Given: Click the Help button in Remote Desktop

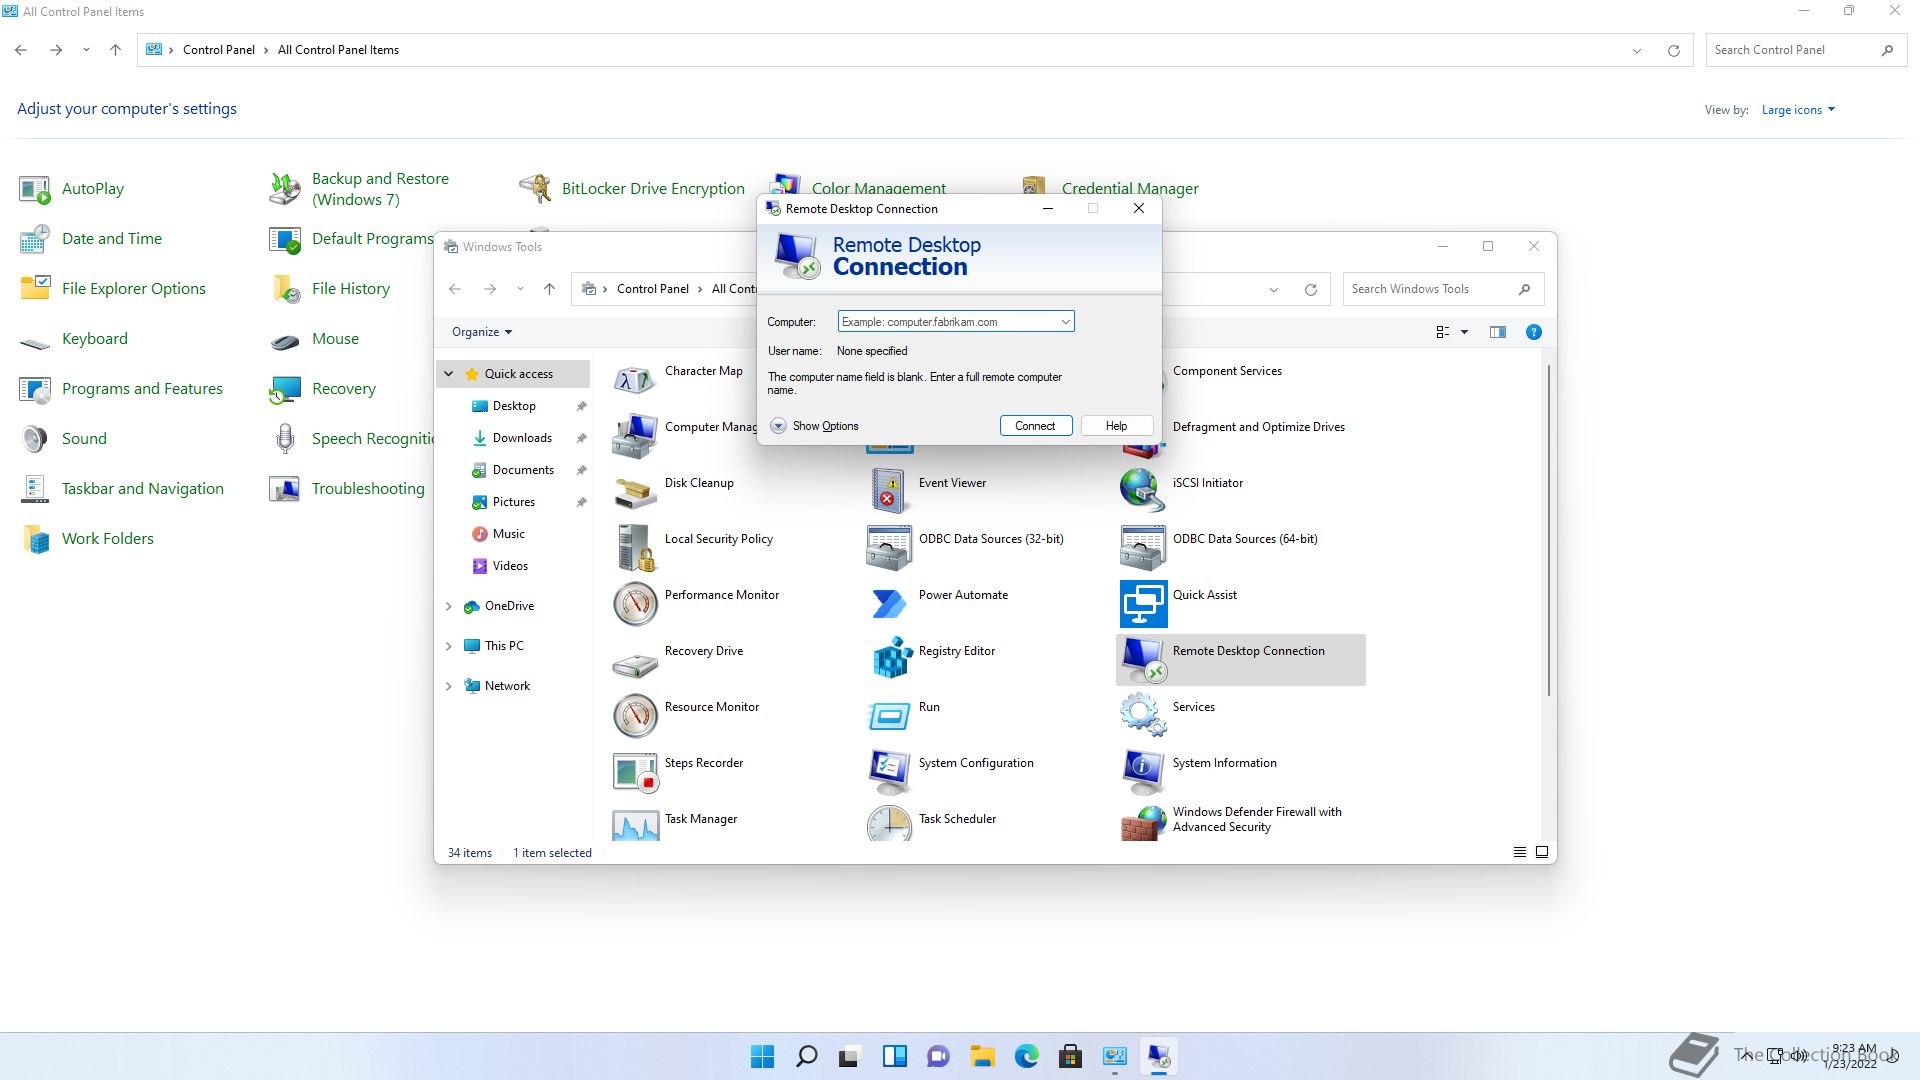Looking at the screenshot, I should pyautogui.click(x=1116, y=426).
